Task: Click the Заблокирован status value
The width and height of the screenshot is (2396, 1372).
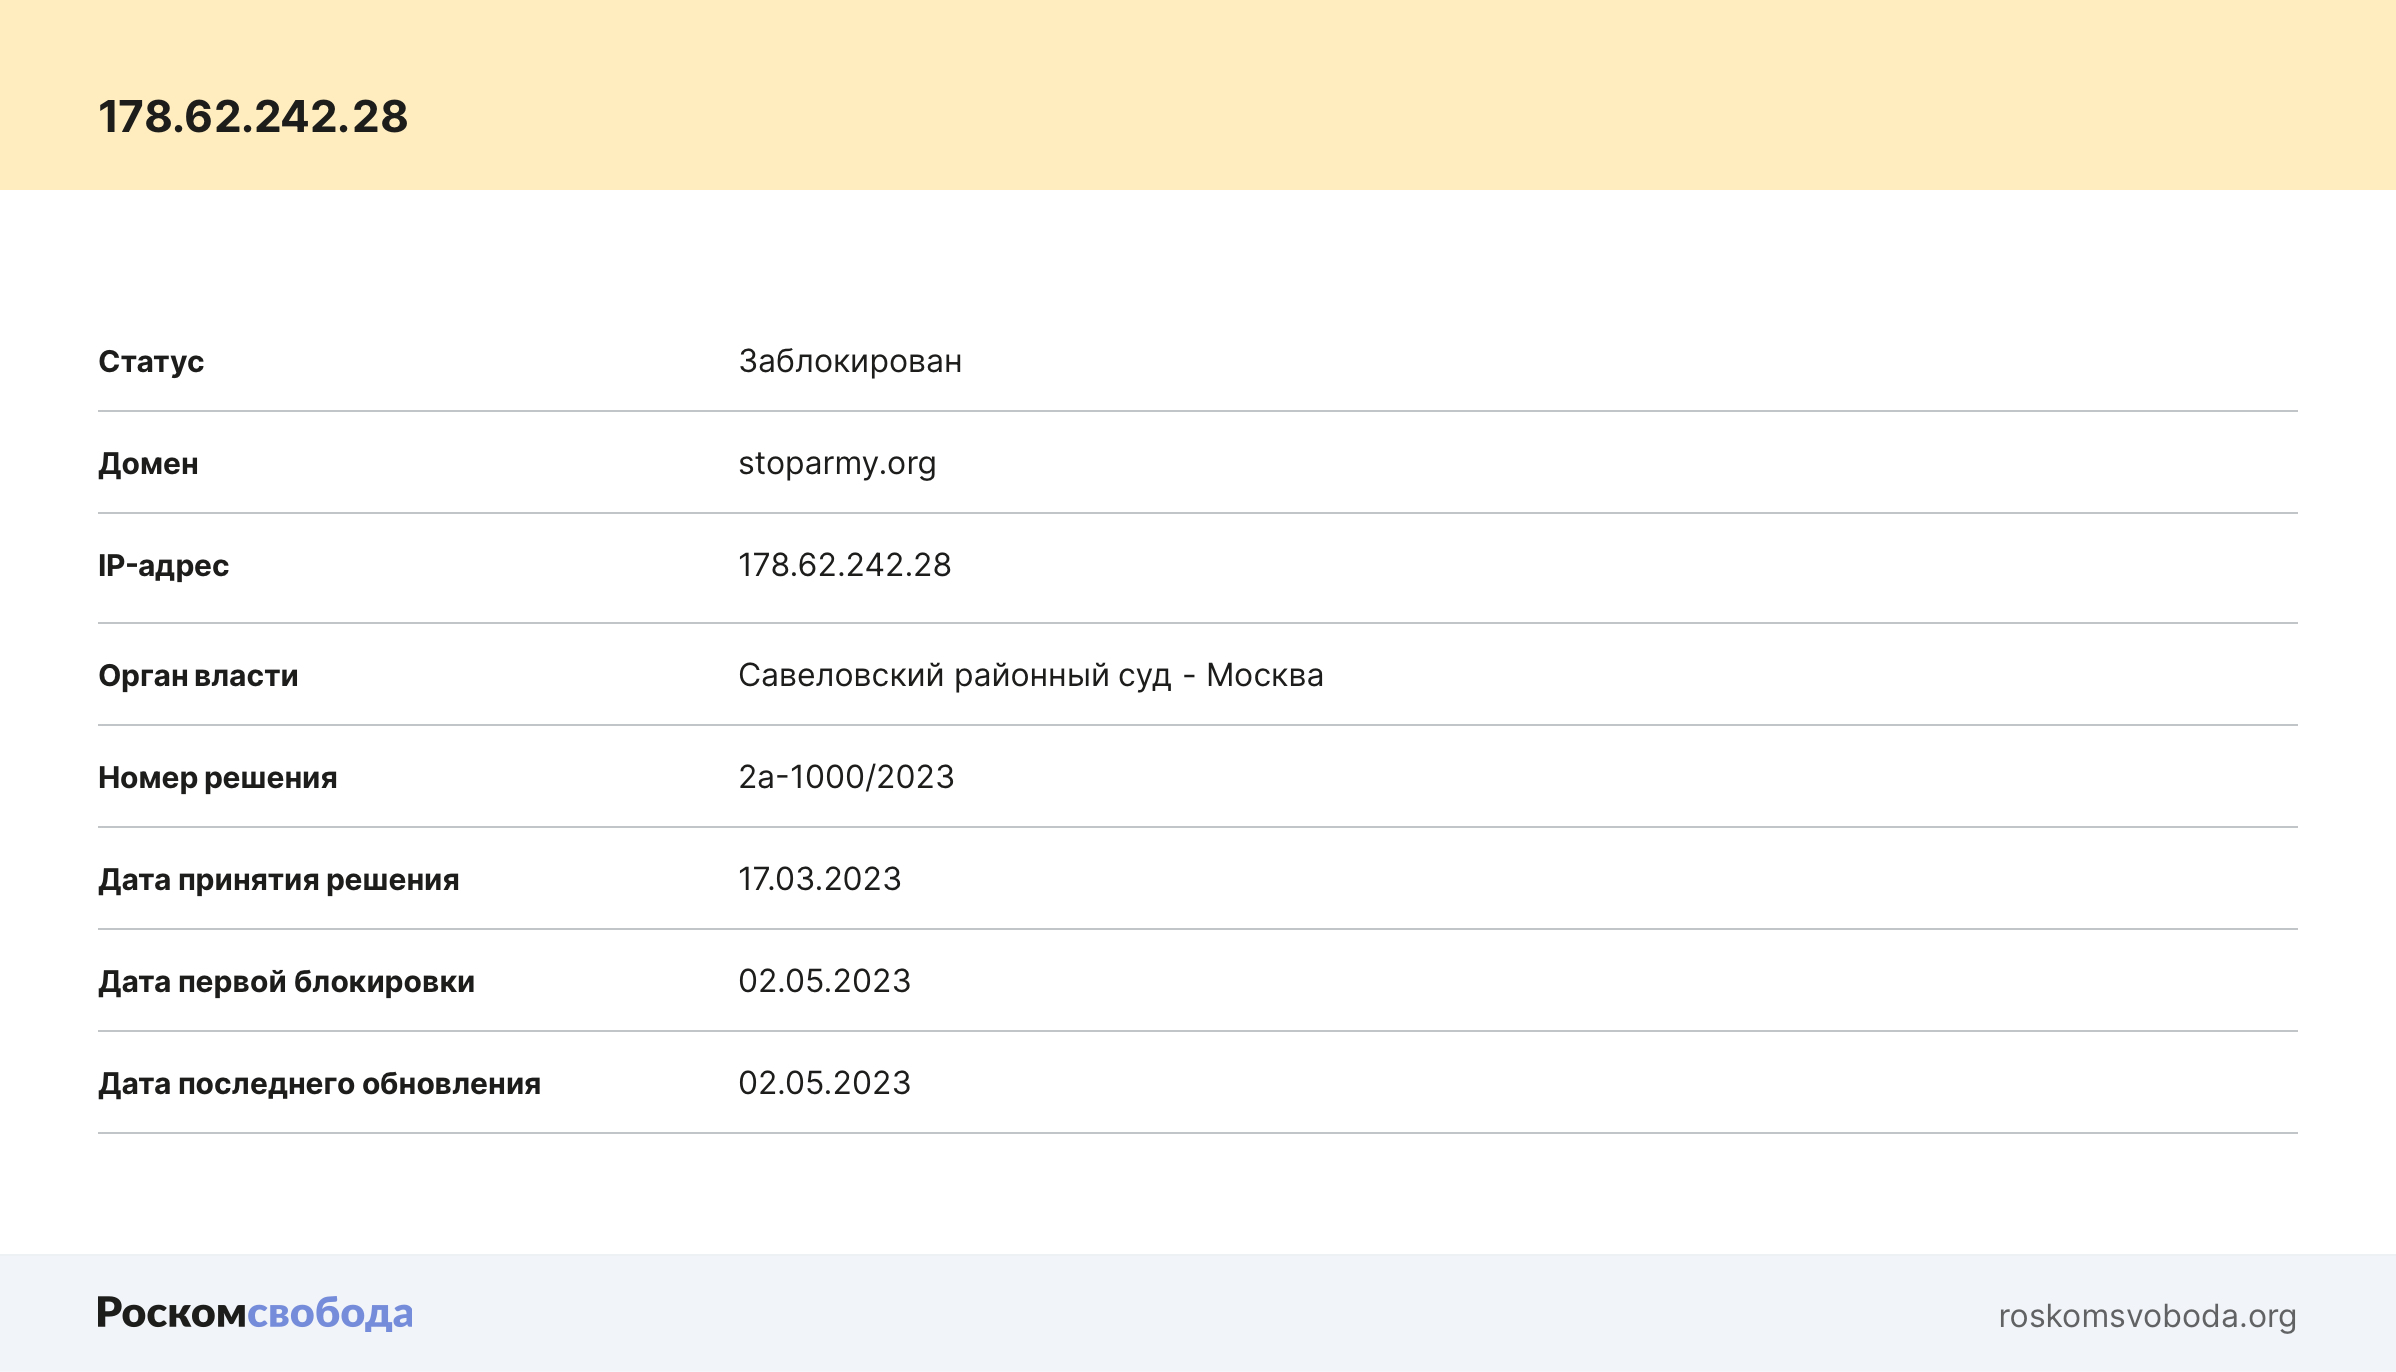Action: [850, 361]
